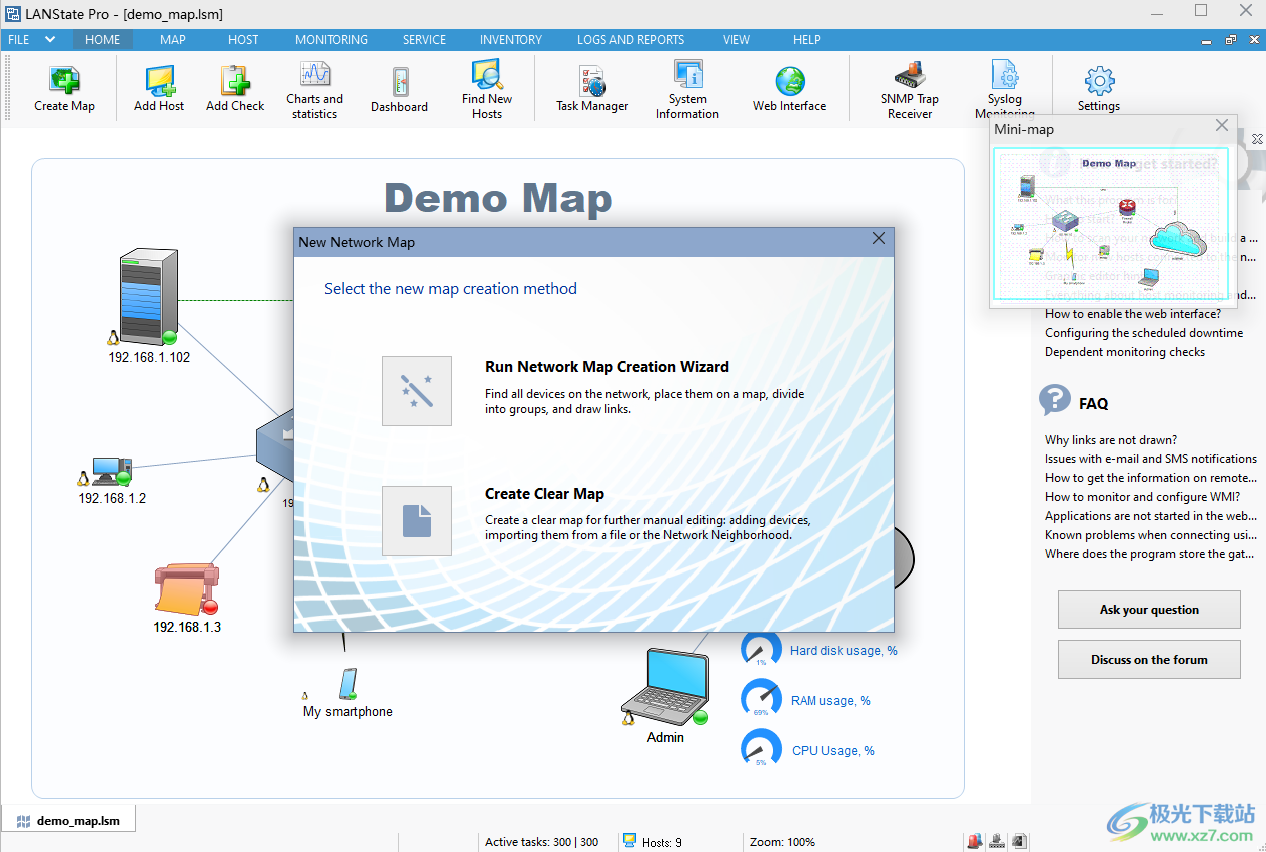Choose the Network Map Creation Wizard button
Screen dimensions: 1266x852
(x=417, y=391)
